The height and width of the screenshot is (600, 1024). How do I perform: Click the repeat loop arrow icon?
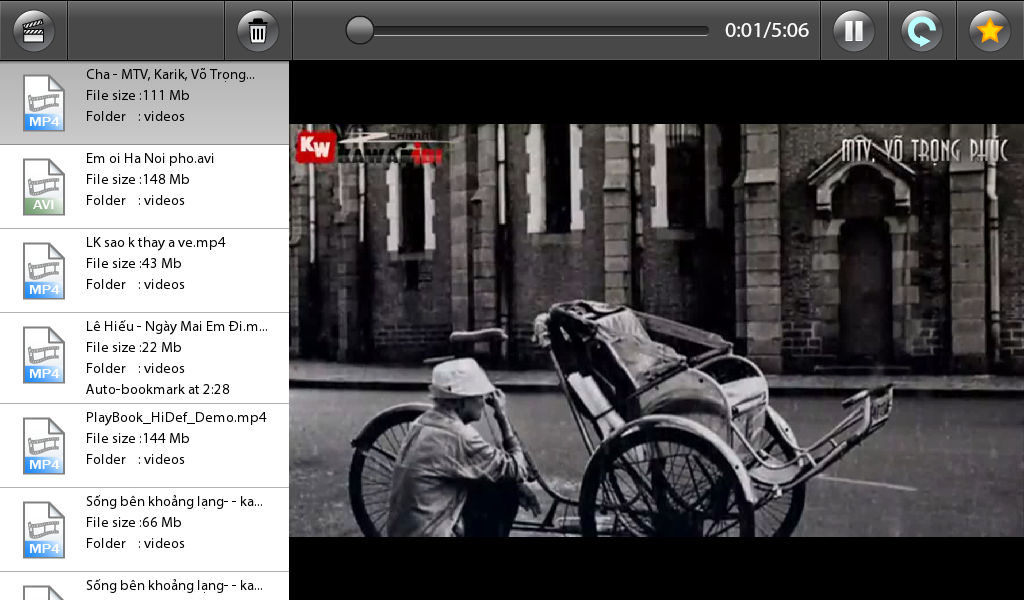[921, 31]
